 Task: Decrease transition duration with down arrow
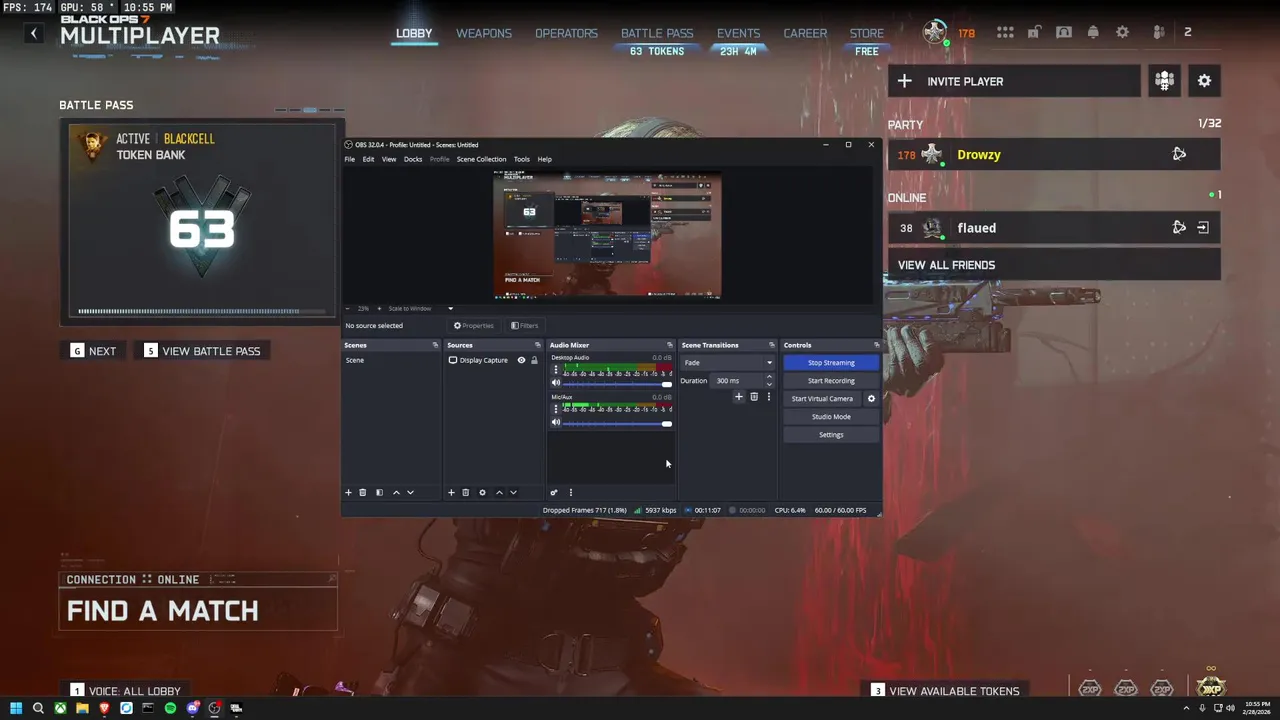[x=769, y=384]
